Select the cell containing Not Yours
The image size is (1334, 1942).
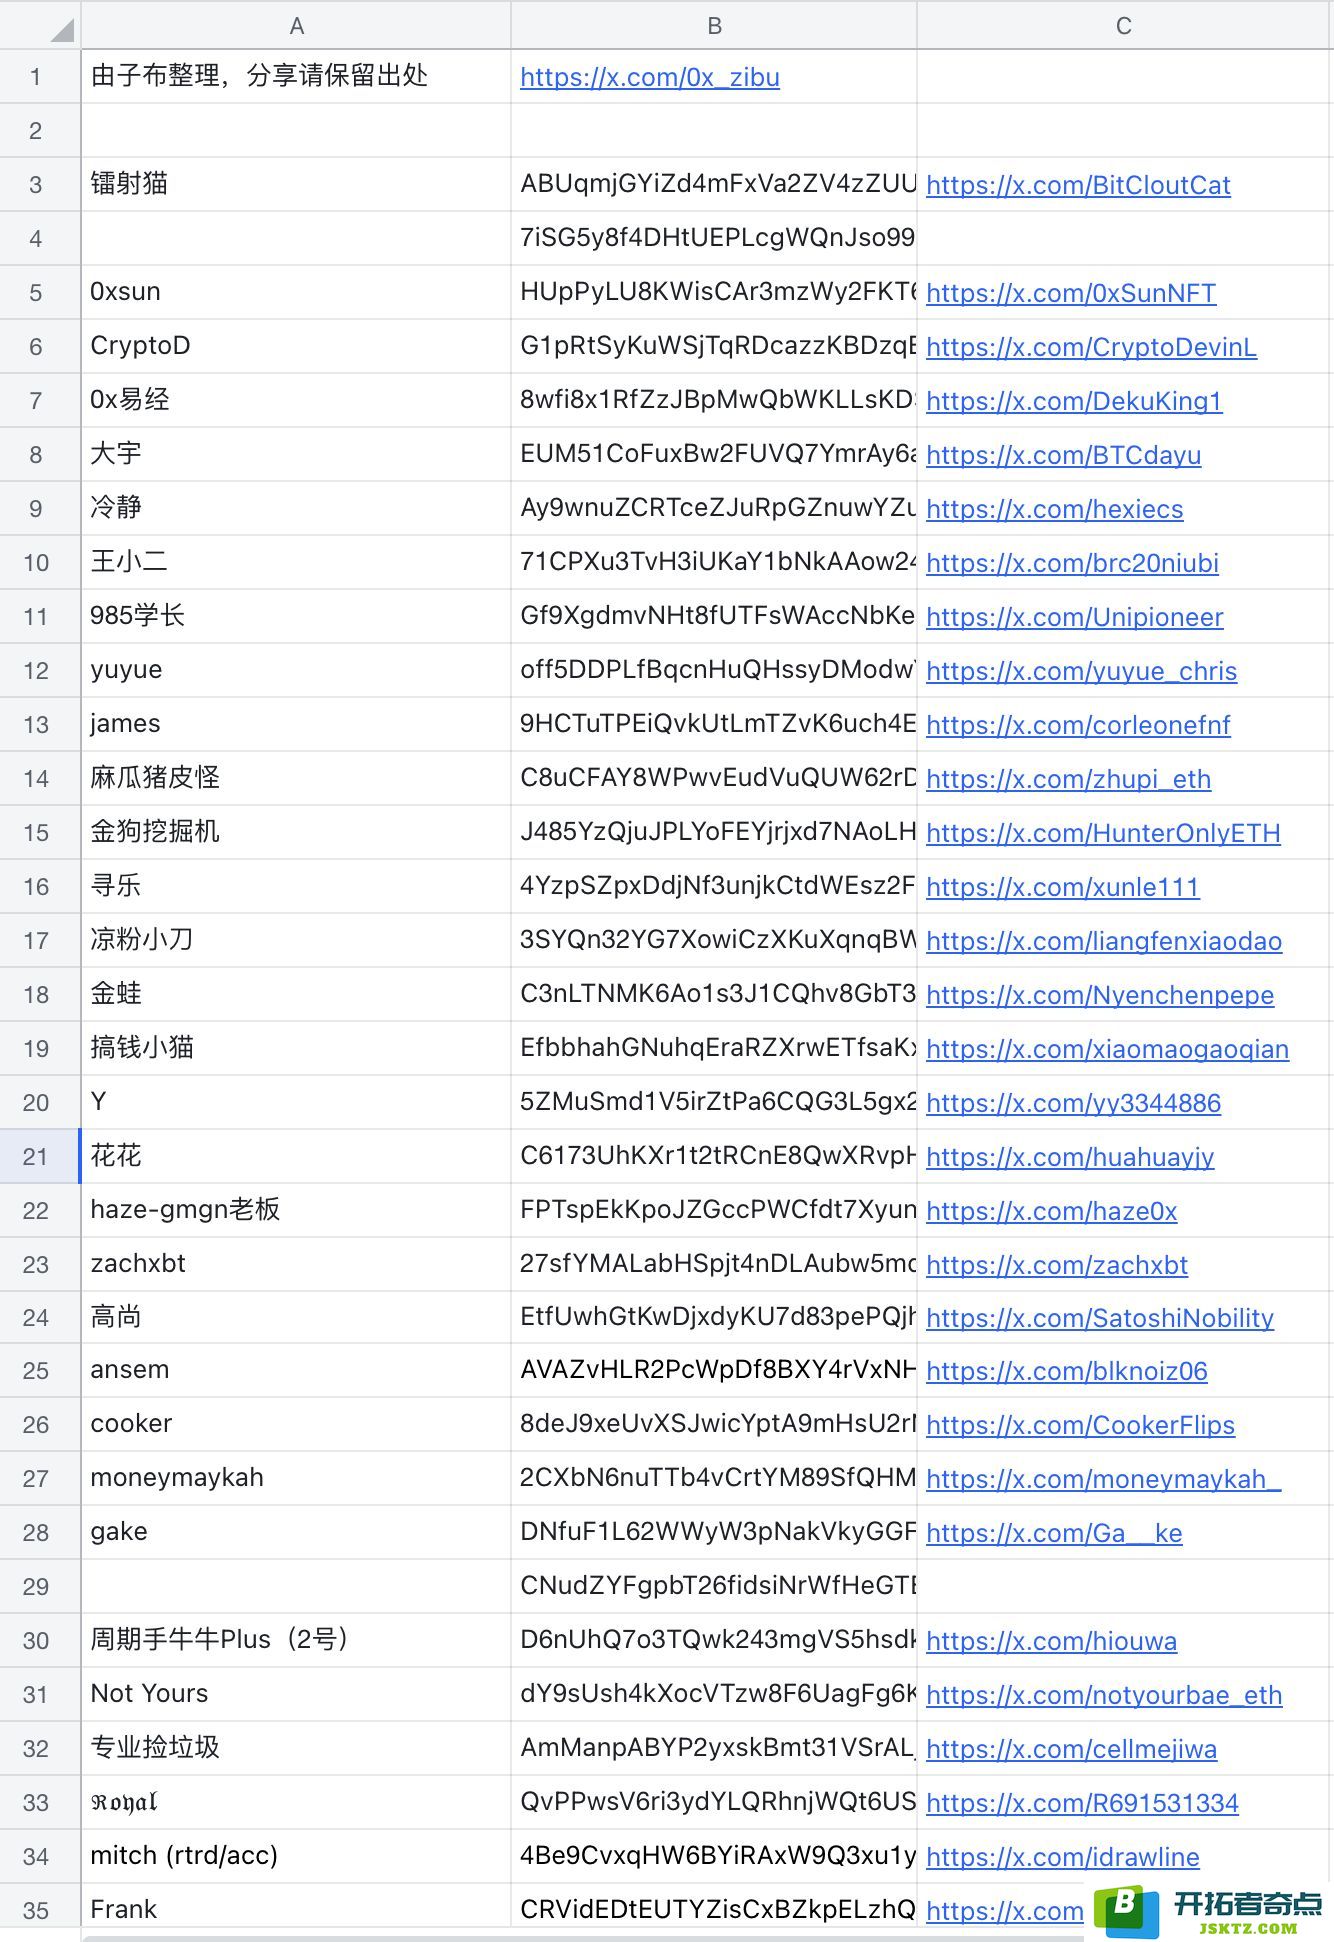click(296, 1694)
